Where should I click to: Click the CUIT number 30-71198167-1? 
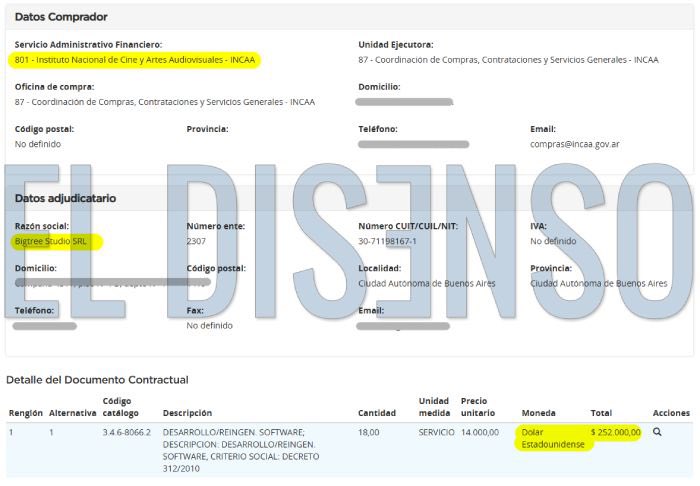point(387,241)
